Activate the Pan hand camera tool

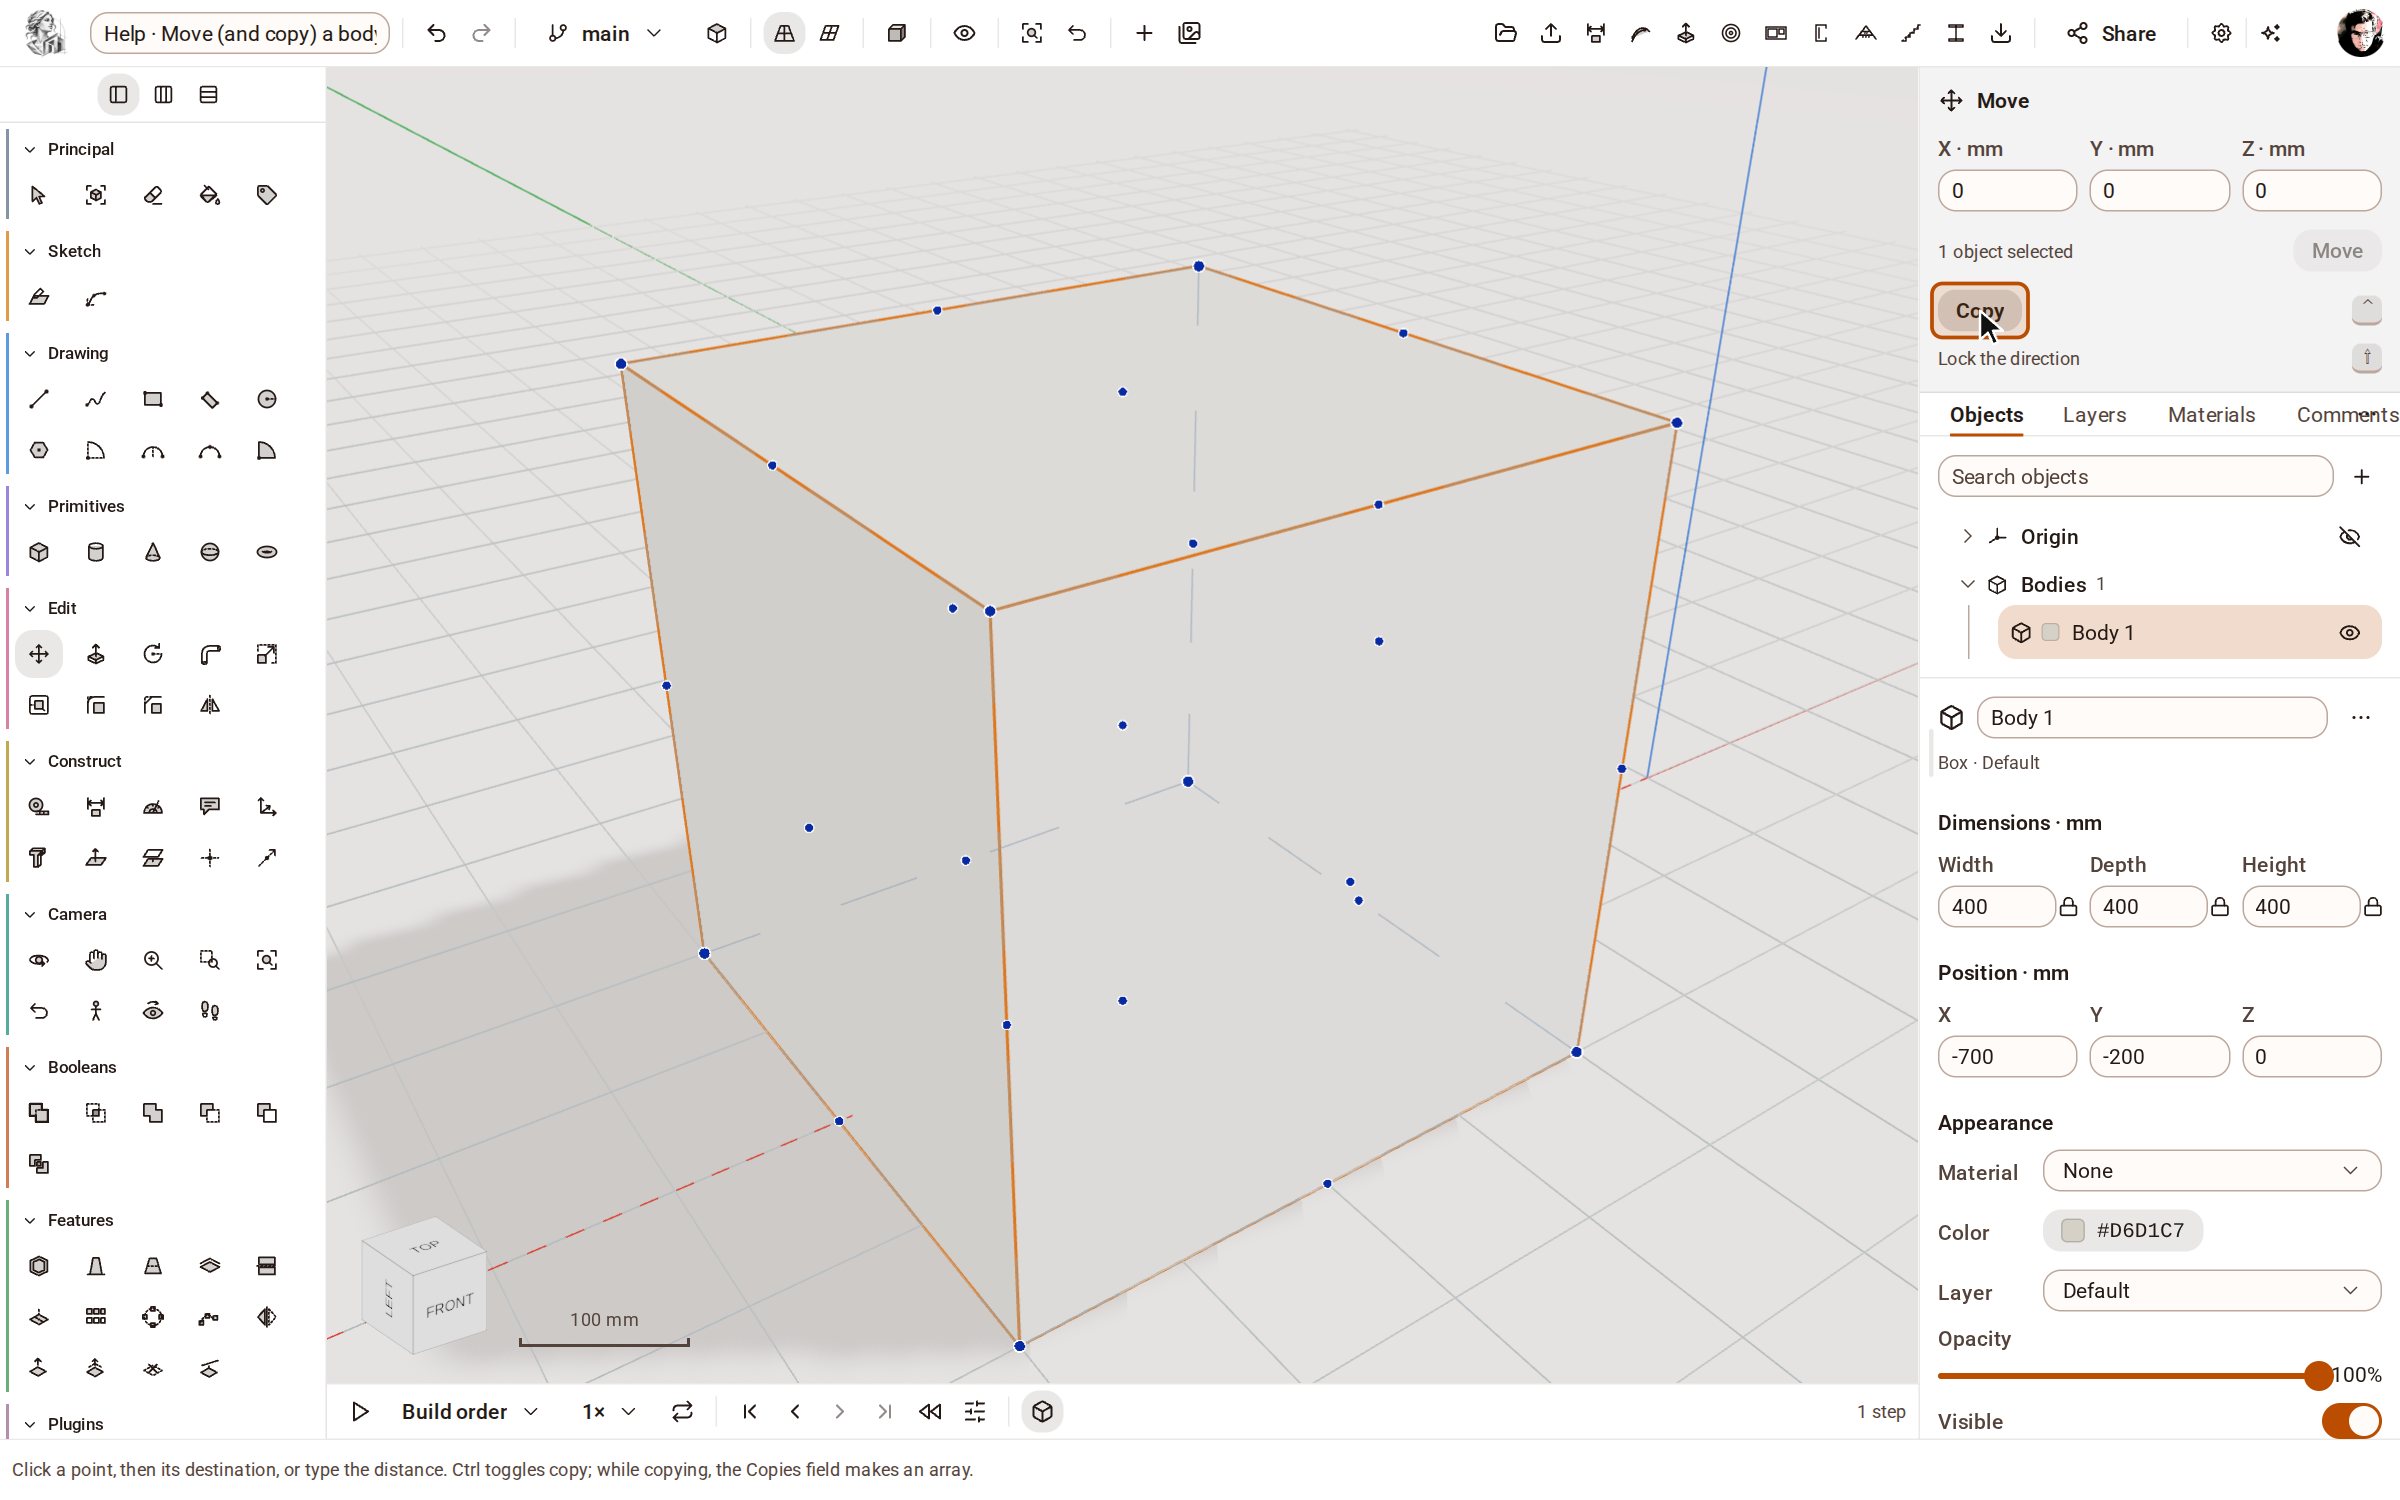pyautogui.click(x=96, y=960)
